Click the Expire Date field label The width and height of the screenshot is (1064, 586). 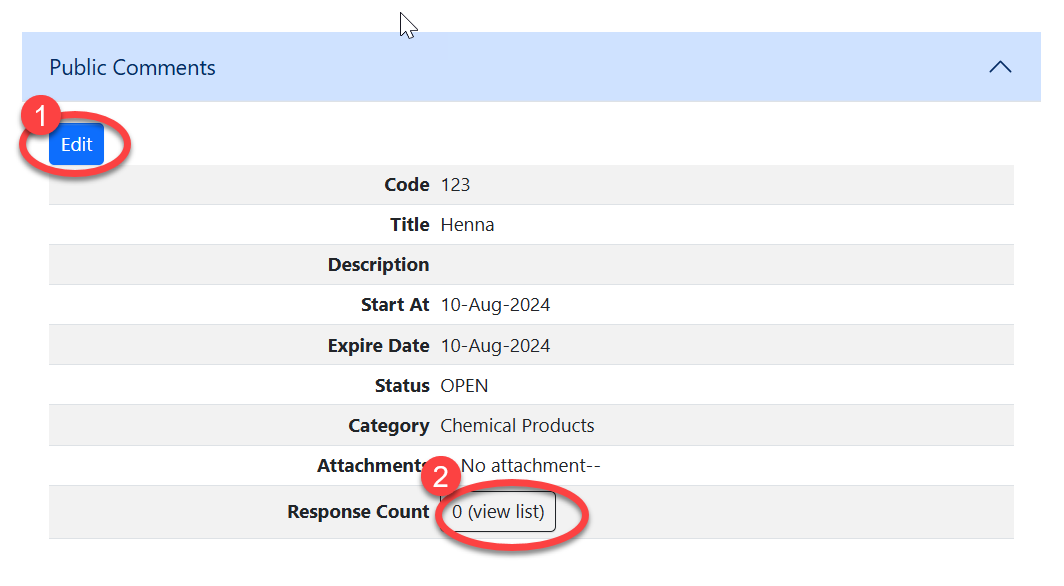378,346
